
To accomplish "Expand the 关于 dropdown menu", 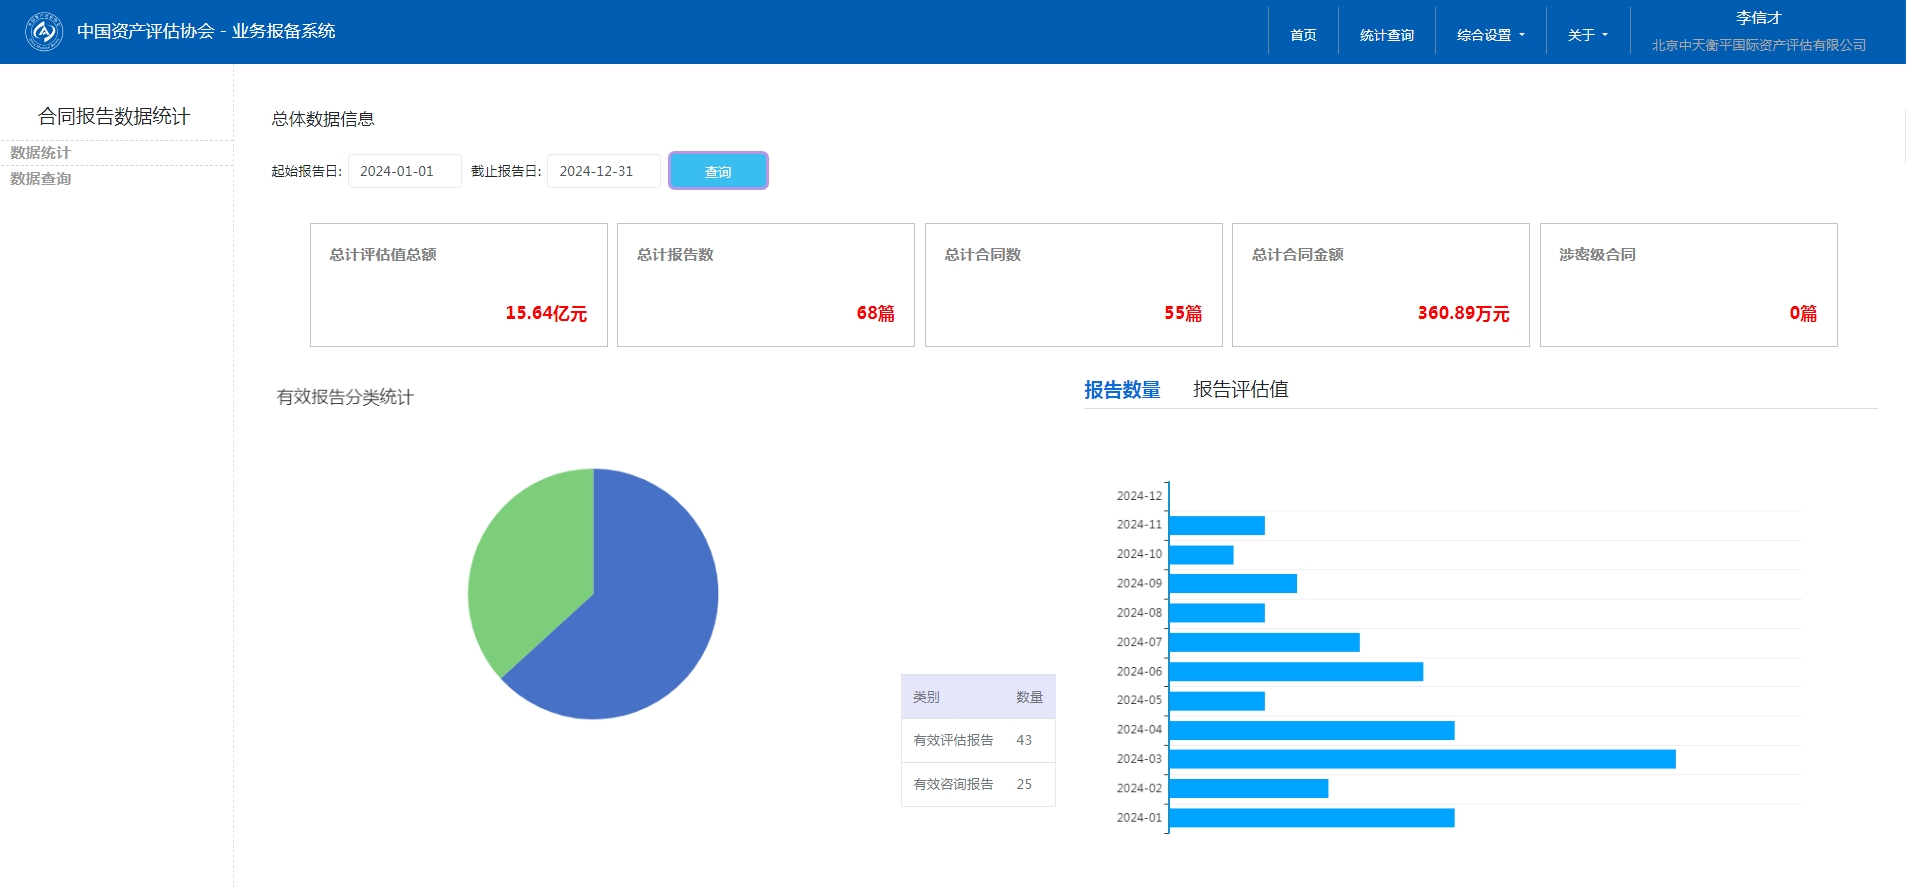I will [x=1587, y=35].
